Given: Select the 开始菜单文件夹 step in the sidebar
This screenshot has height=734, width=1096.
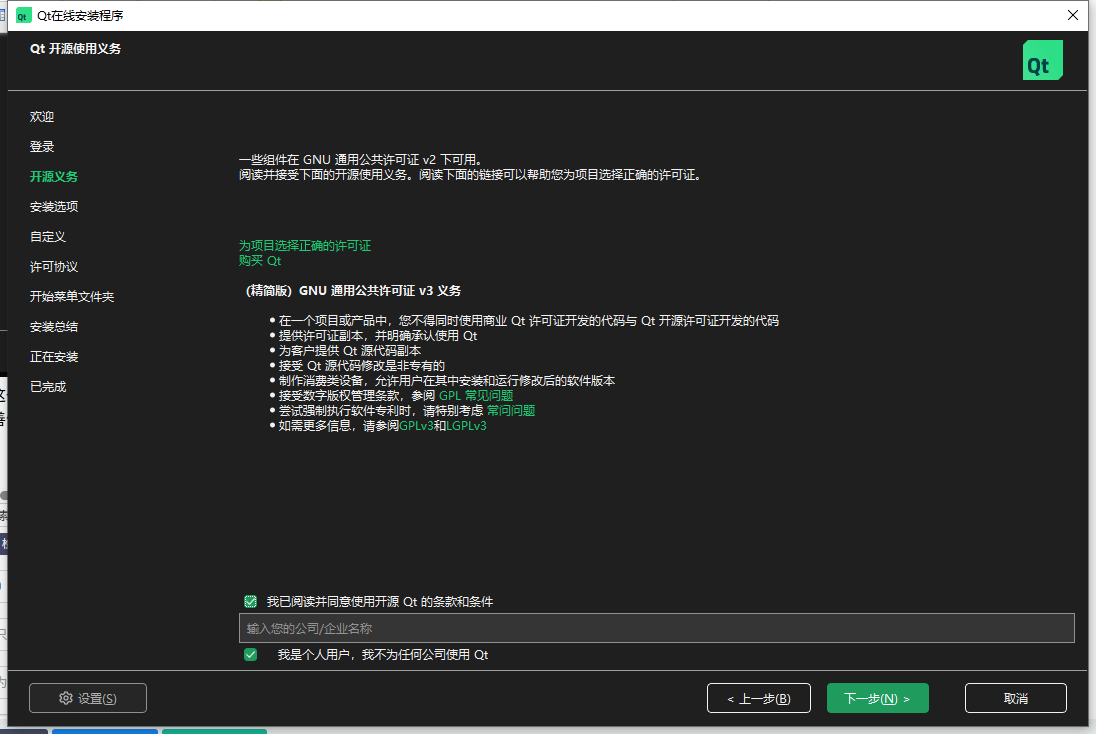Looking at the screenshot, I should [x=72, y=297].
